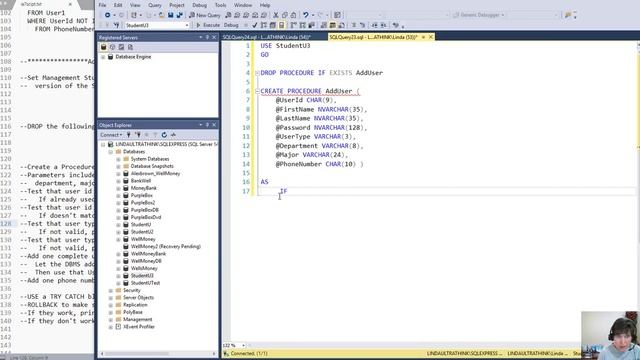Click the Activity Monitor icon in Object Explorer
The image size is (640, 360).
(173, 135)
